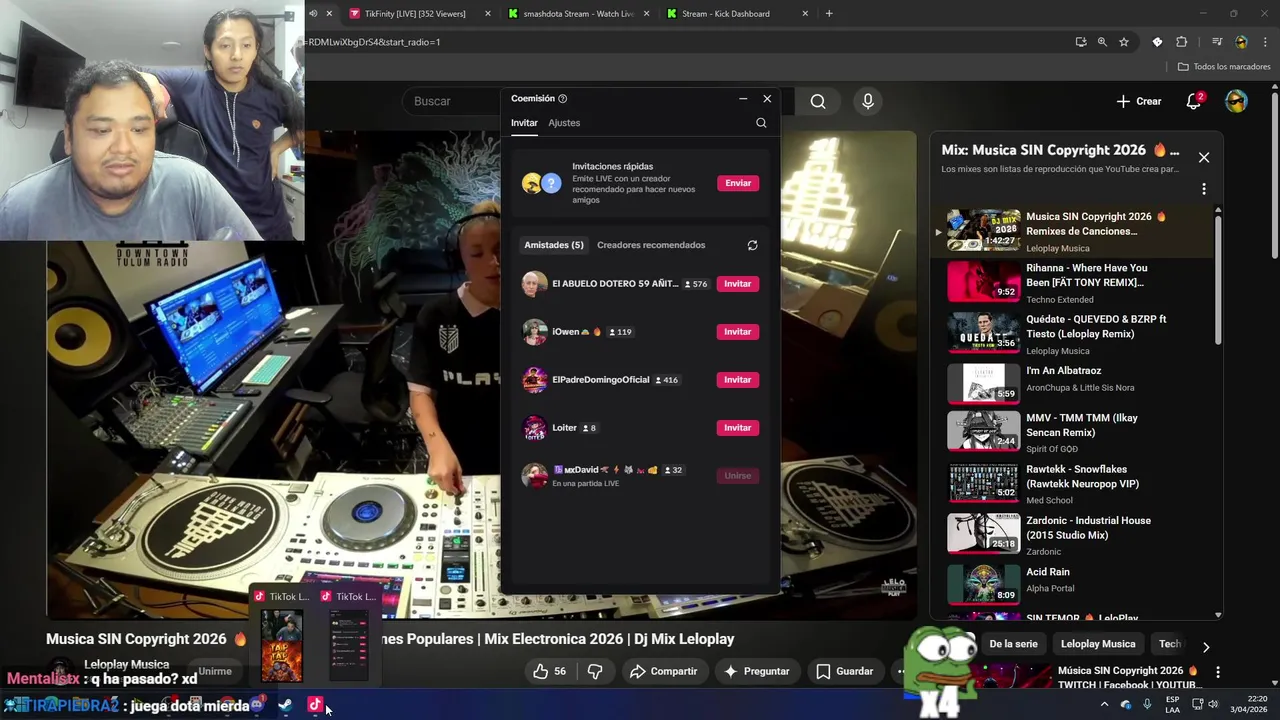Open browser zoom magnifier in address bar
Image resolution: width=1280 pixels, height=720 pixels.
point(1102,42)
